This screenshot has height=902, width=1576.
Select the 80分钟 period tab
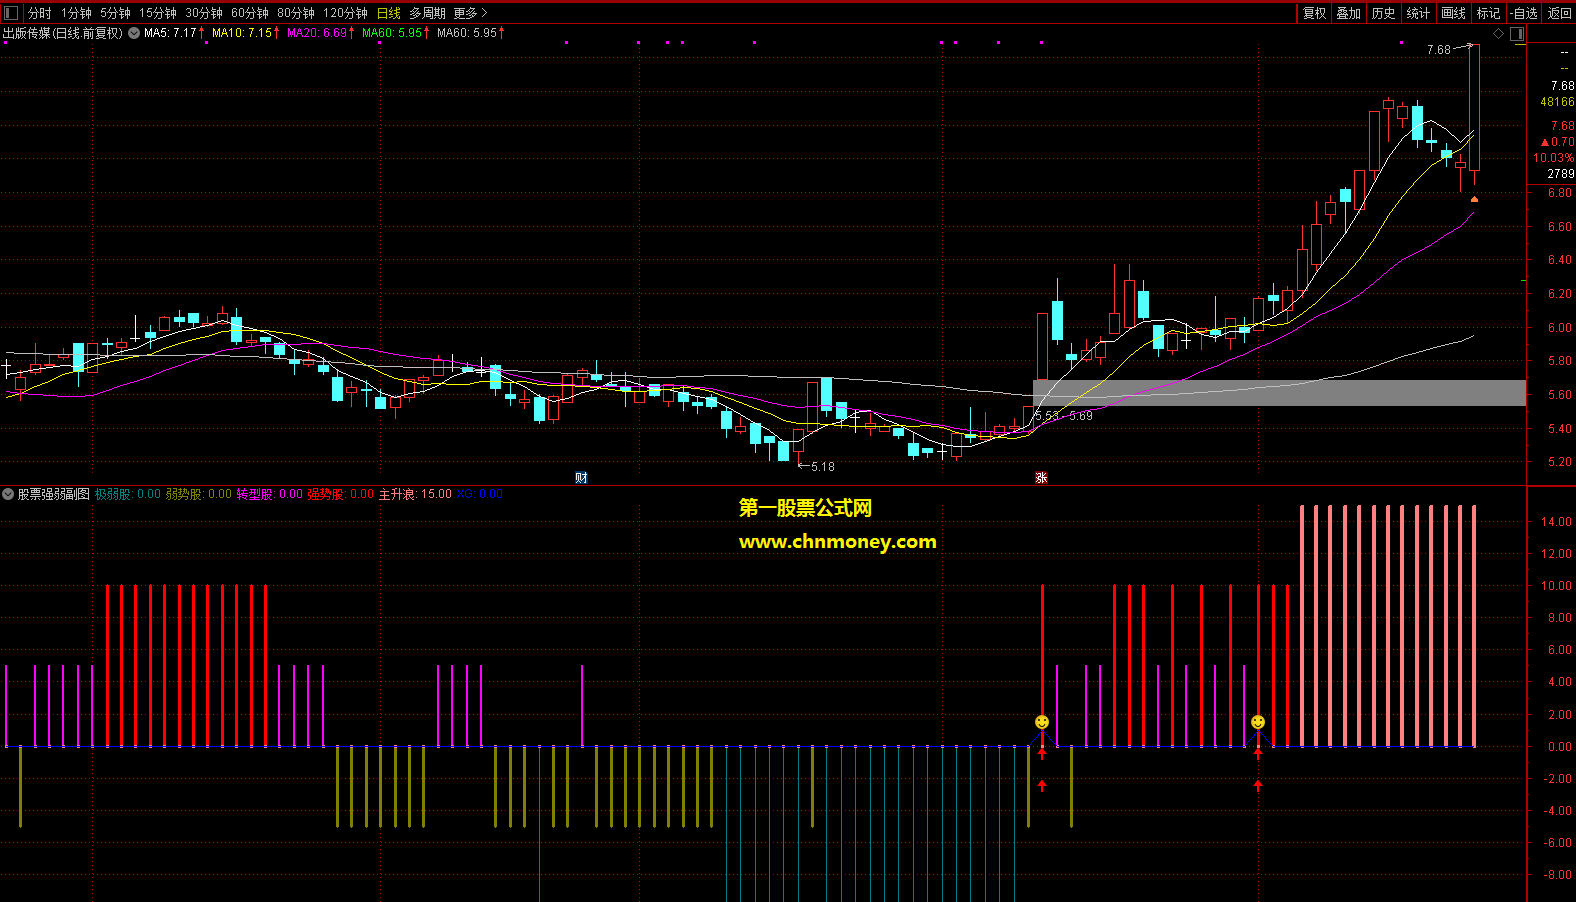point(295,13)
